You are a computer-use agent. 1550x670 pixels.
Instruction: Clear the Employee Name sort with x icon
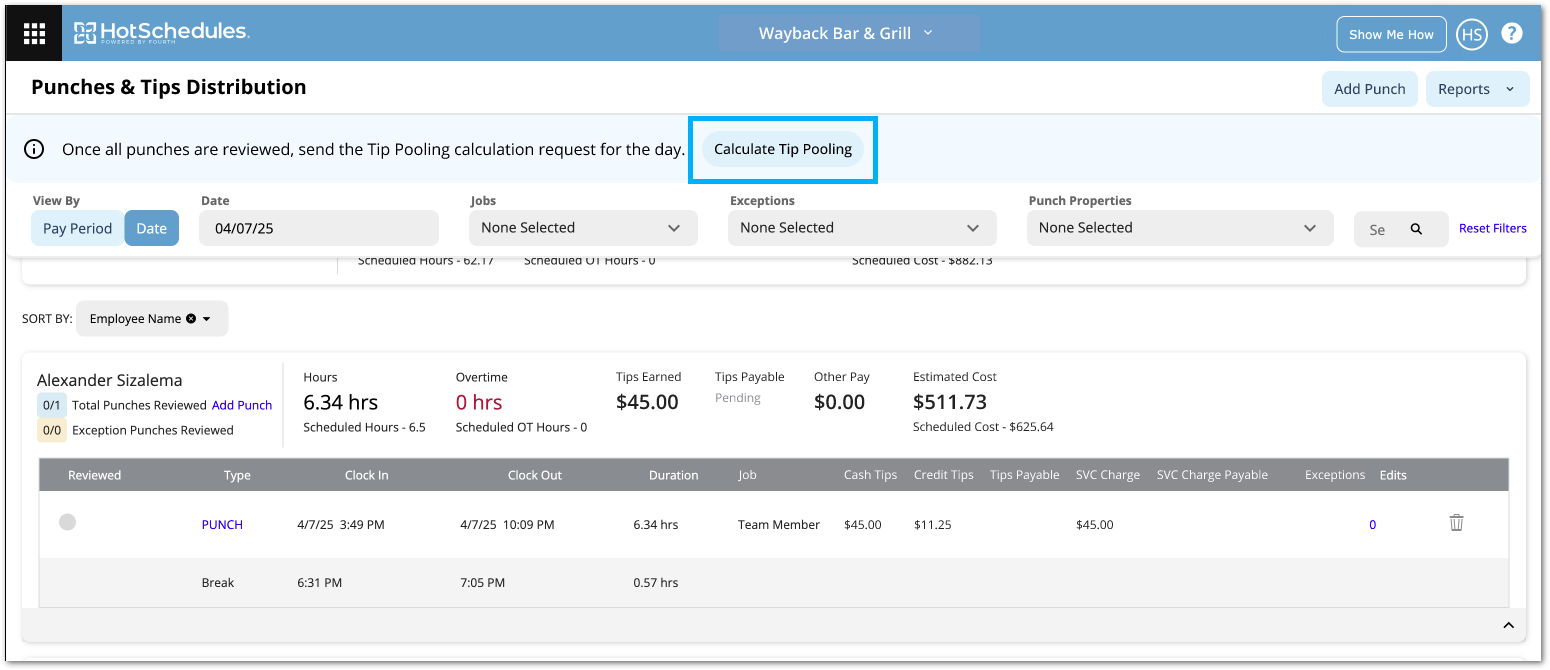click(190, 319)
